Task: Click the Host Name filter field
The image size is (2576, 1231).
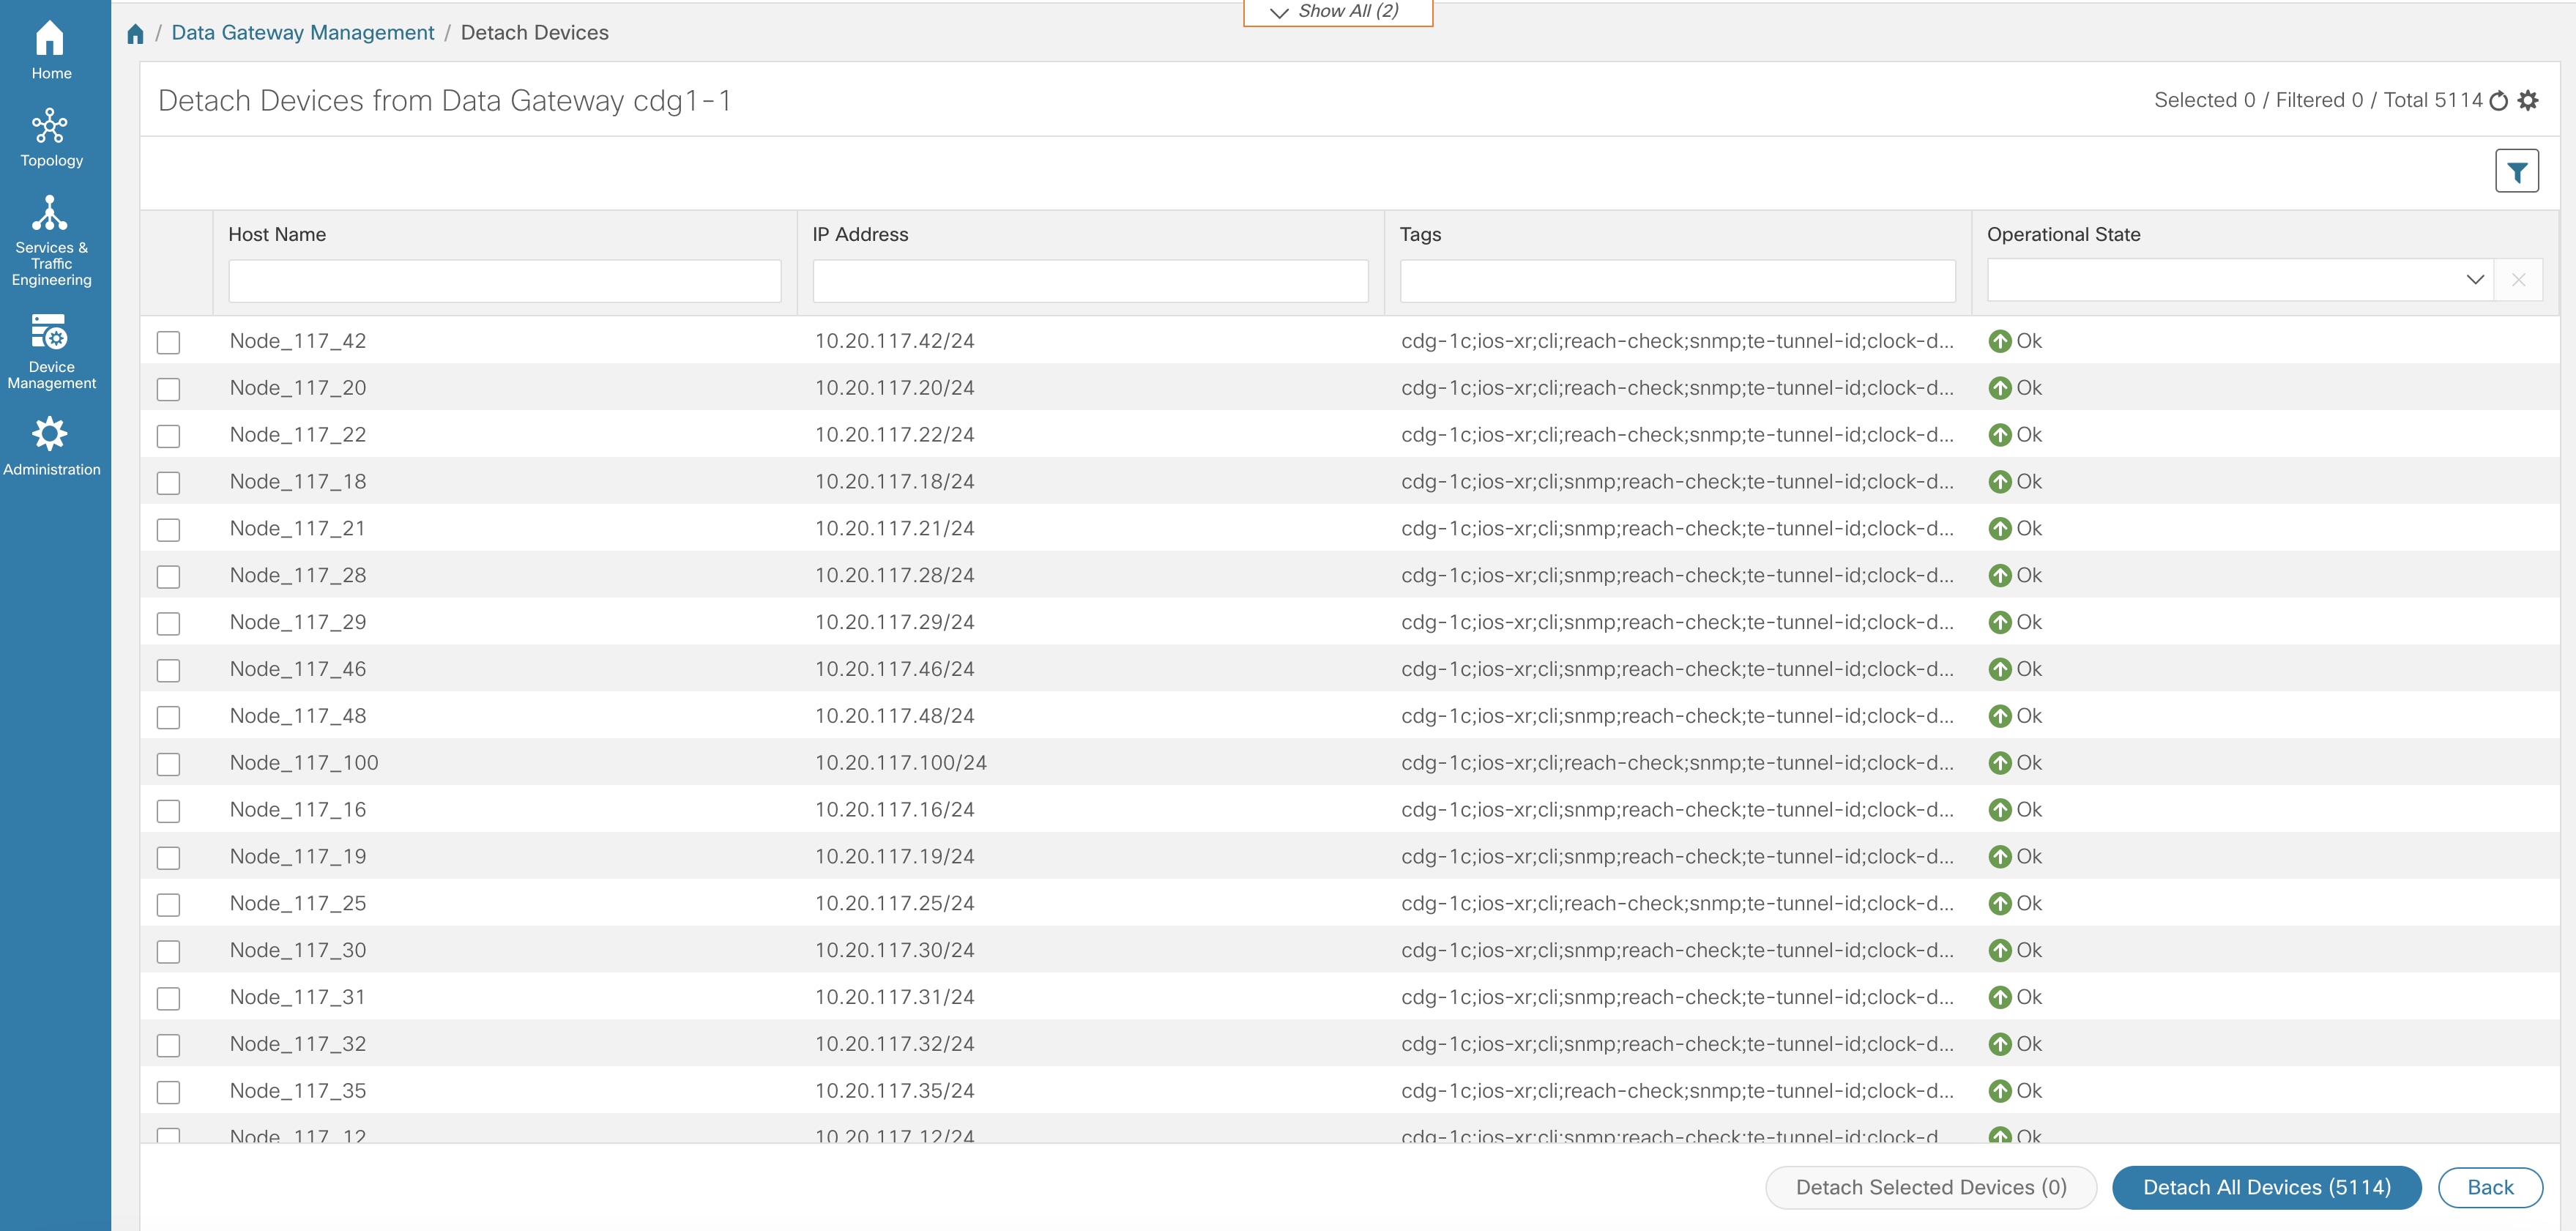Action: point(505,281)
